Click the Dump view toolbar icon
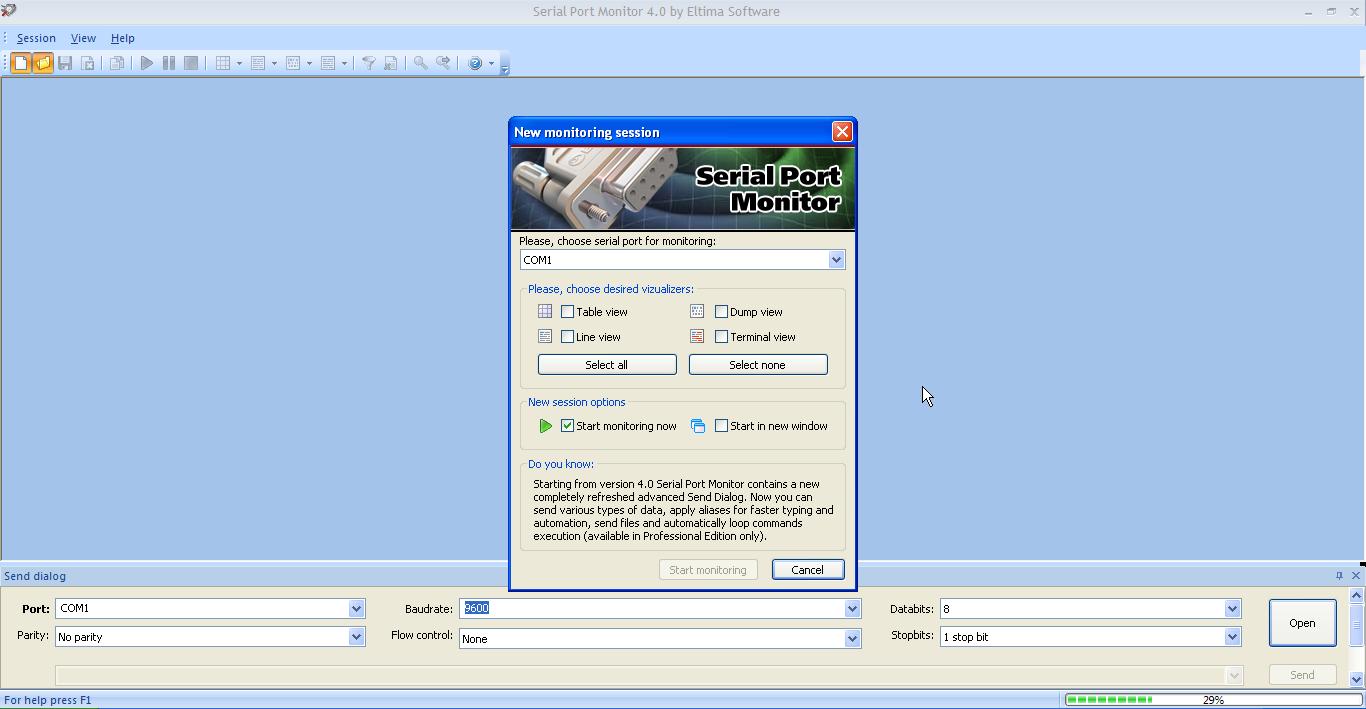The height and width of the screenshot is (709, 1366). 293,63
